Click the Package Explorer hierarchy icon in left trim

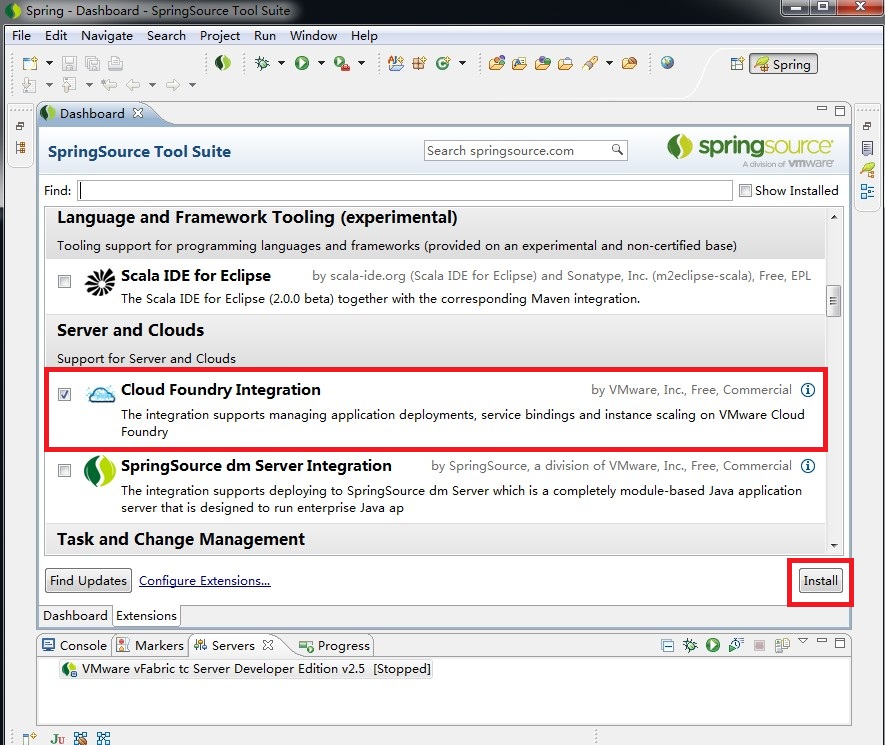(x=21, y=148)
